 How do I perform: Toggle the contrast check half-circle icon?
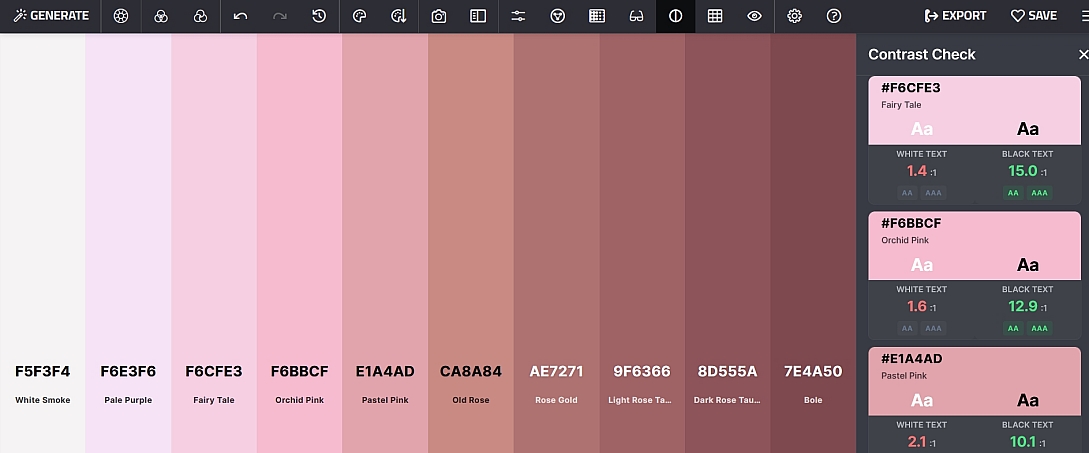(675, 16)
